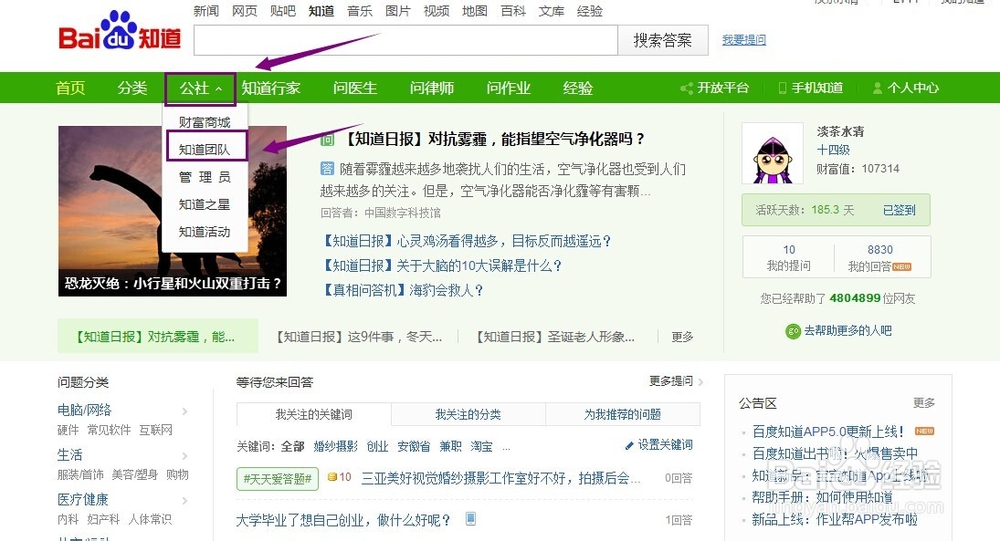Filter by keyword 安徽省
1000x541 pixels.
[x=413, y=447]
